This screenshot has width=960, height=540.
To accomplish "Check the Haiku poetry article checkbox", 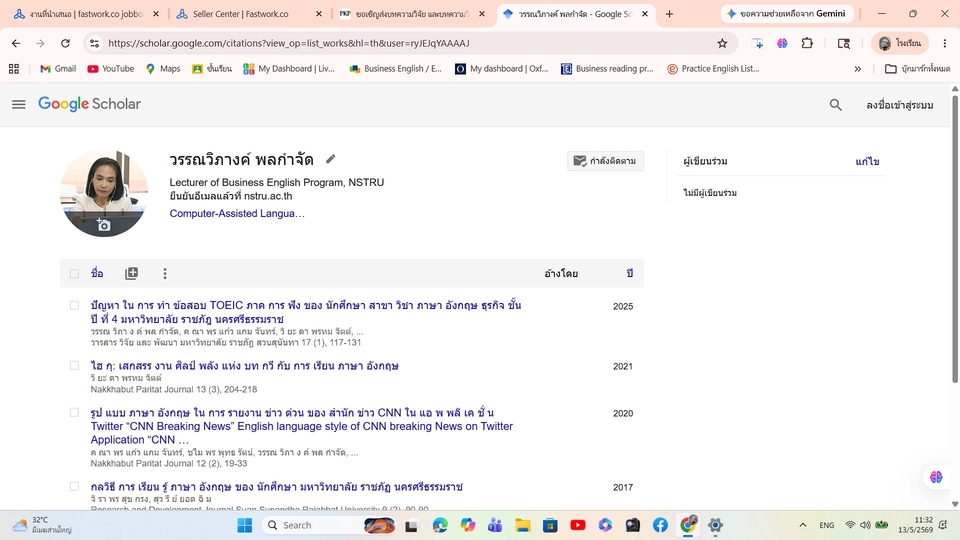I will point(74,366).
